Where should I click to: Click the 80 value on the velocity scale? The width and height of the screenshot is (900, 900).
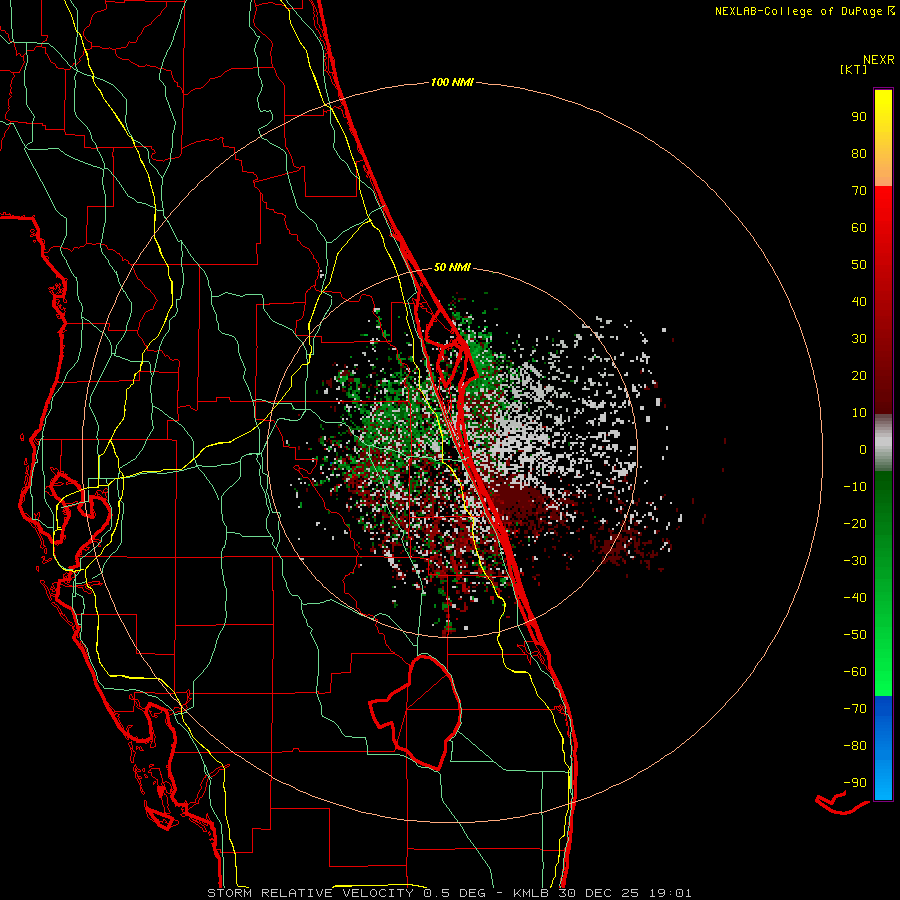859,154
